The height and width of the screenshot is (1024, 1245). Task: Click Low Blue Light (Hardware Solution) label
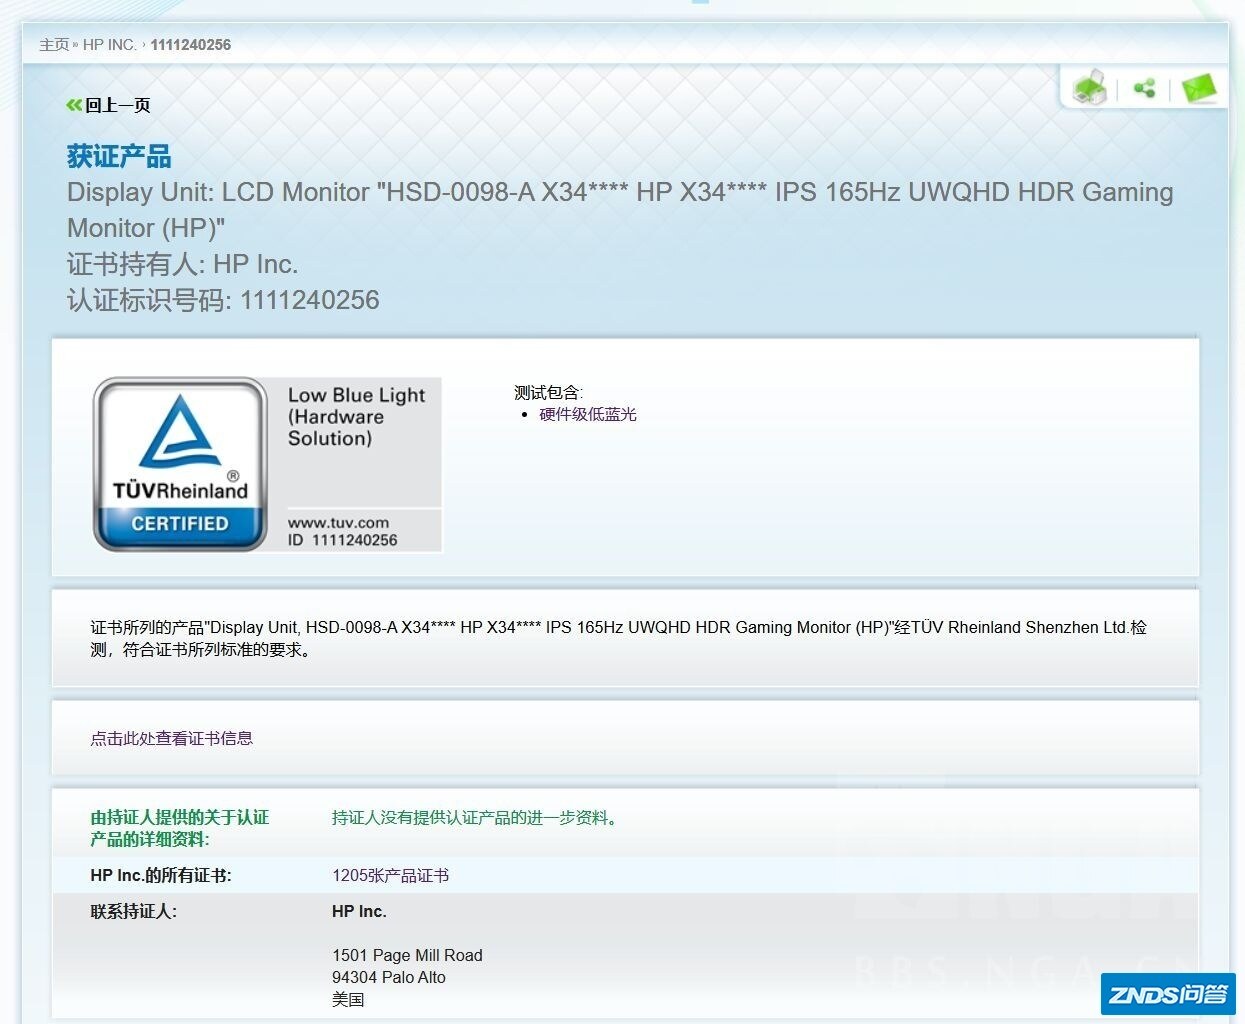tap(356, 416)
